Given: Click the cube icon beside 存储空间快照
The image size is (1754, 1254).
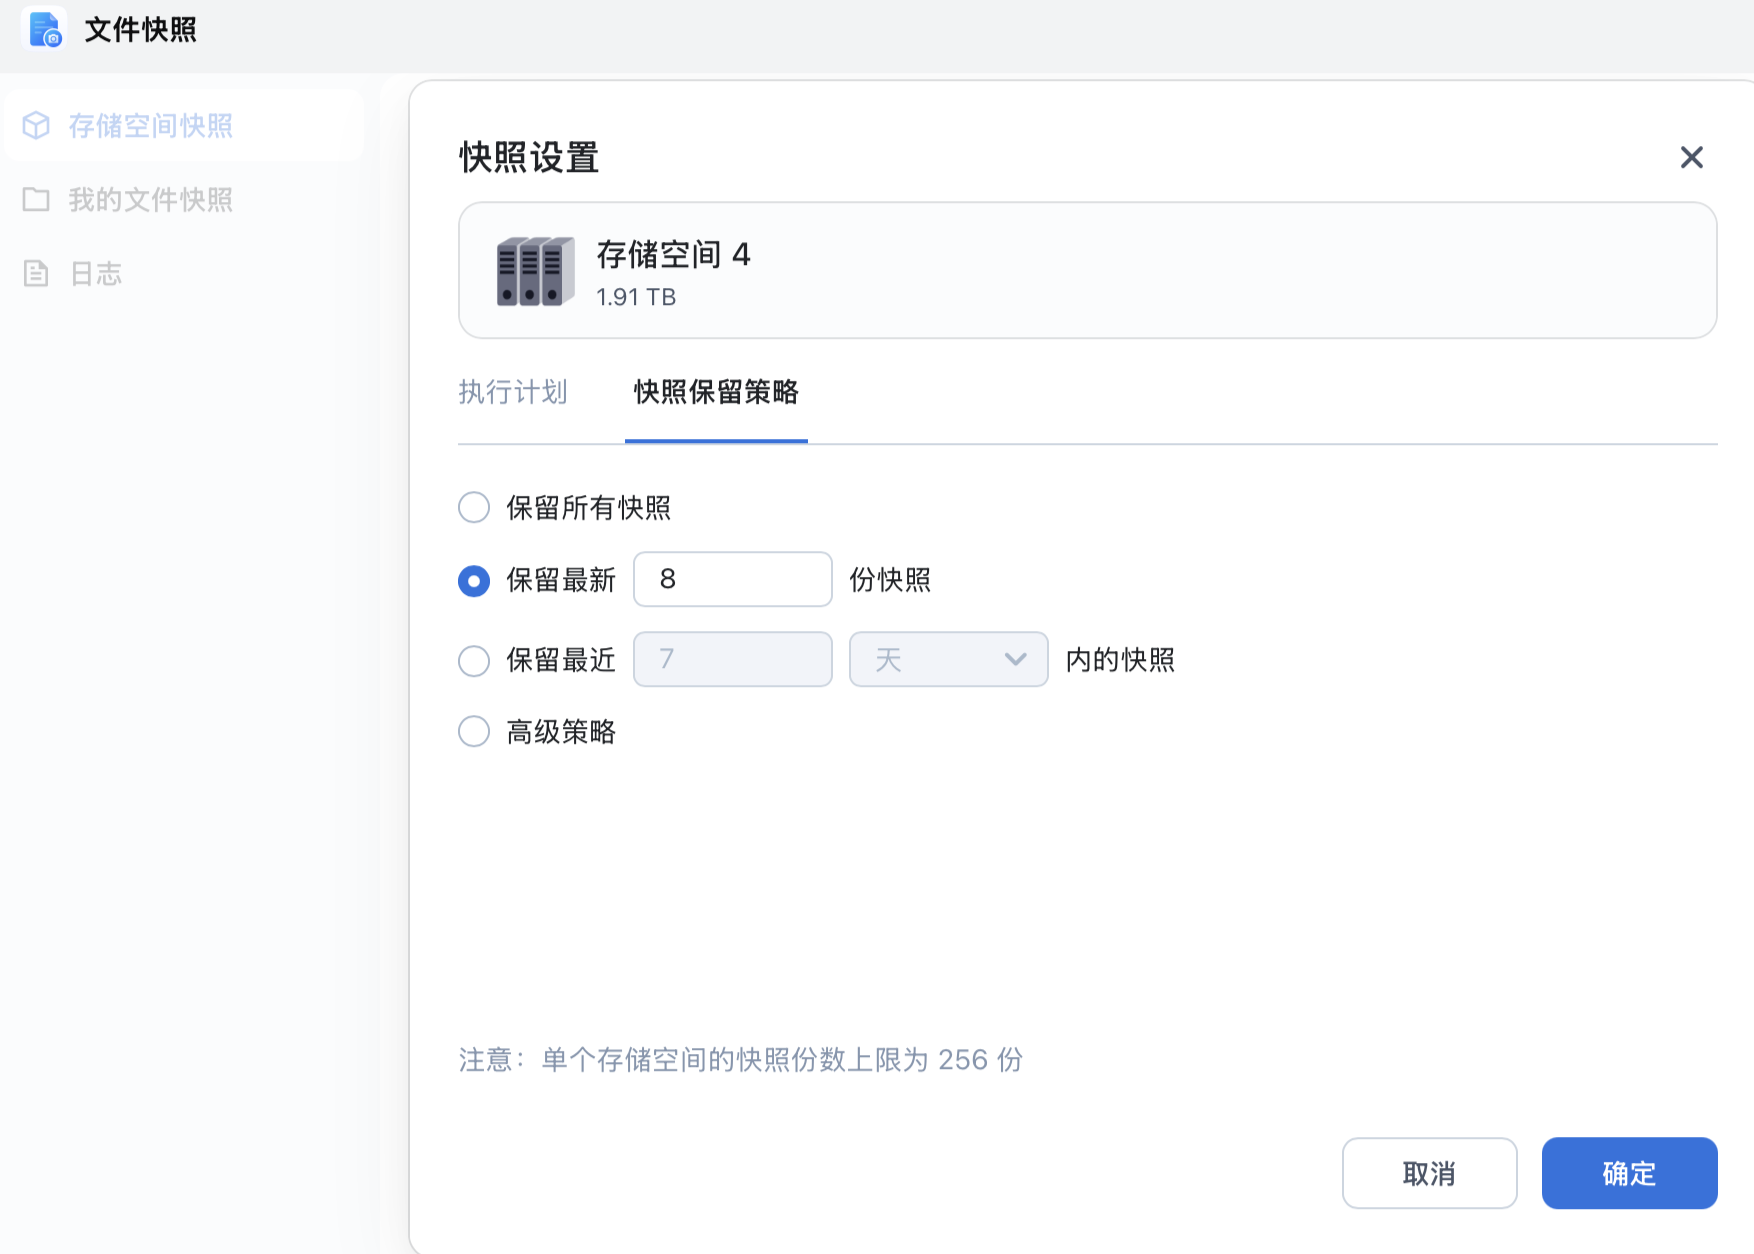Looking at the screenshot, I should tap(36, 125).
